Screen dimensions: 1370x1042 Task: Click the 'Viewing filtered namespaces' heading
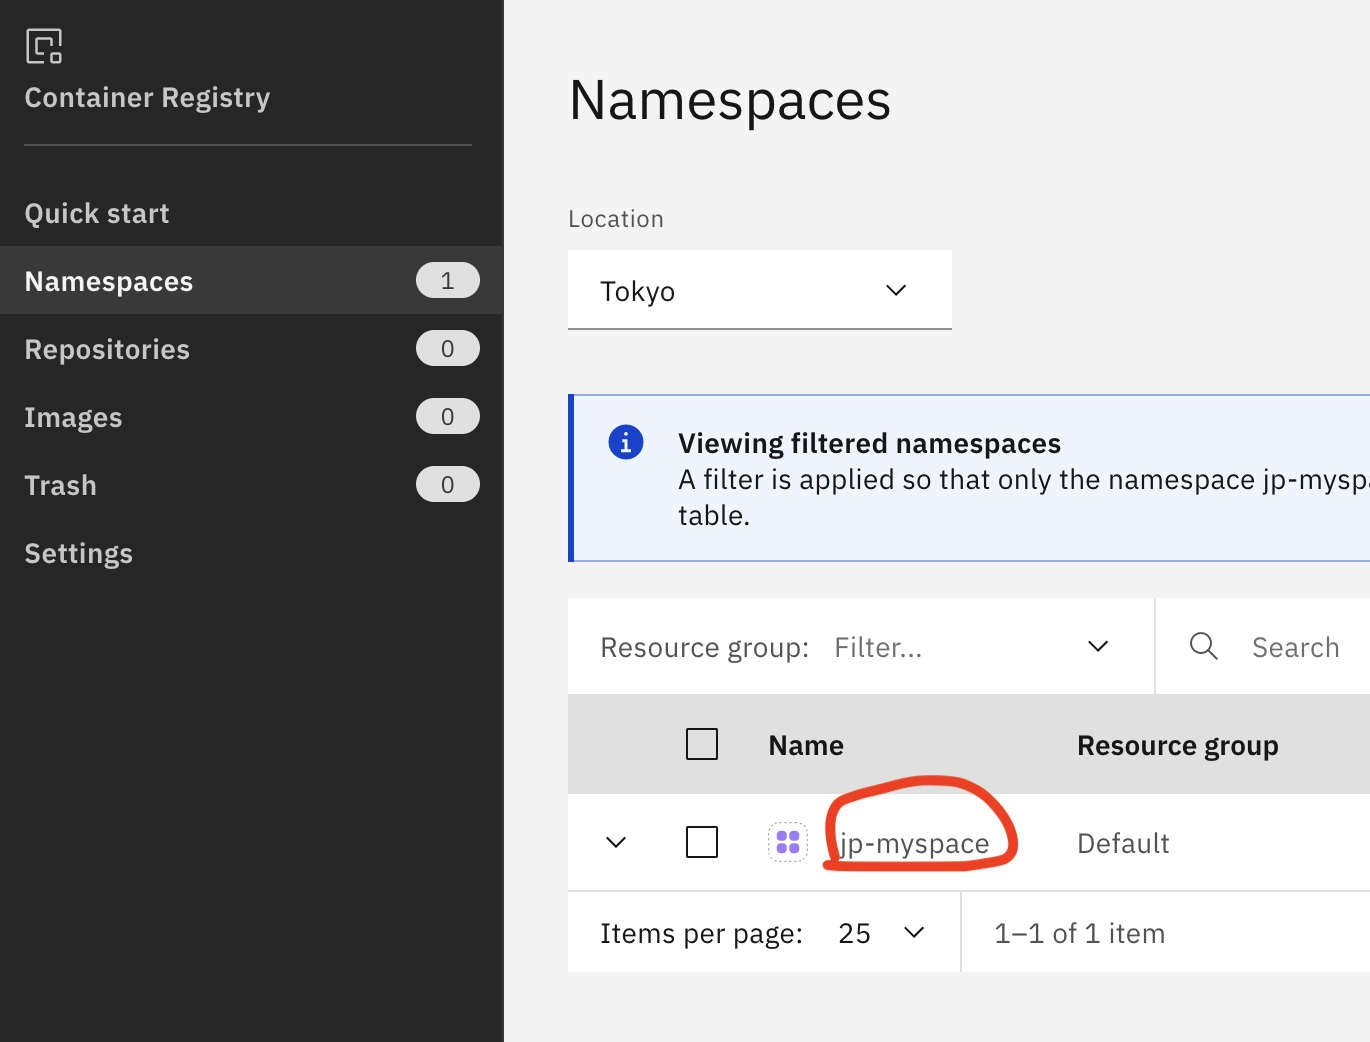[x=870, y=443]
